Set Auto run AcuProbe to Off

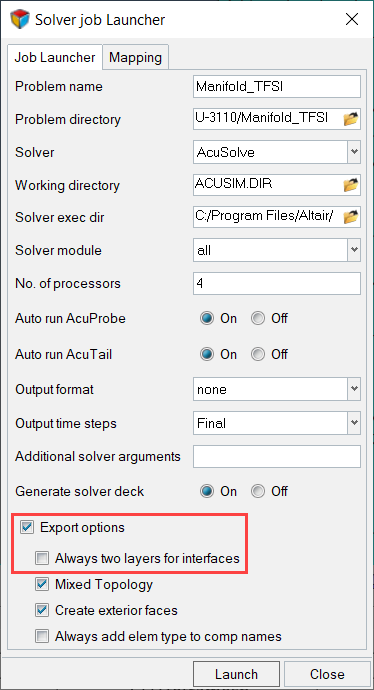(x=258, y=318)
